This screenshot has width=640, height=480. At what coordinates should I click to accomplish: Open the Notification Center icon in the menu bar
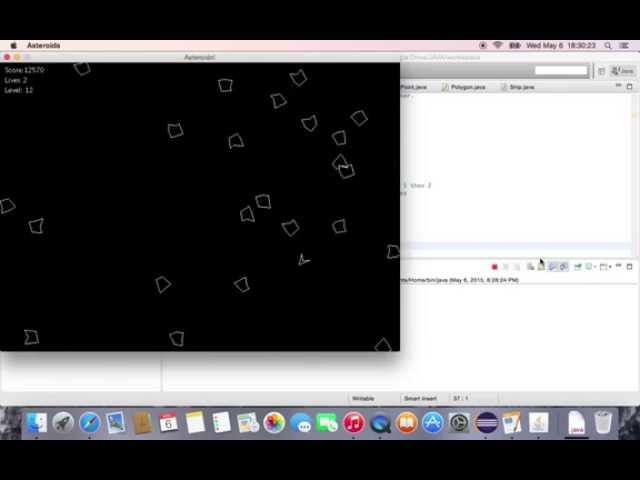(624, 45)
